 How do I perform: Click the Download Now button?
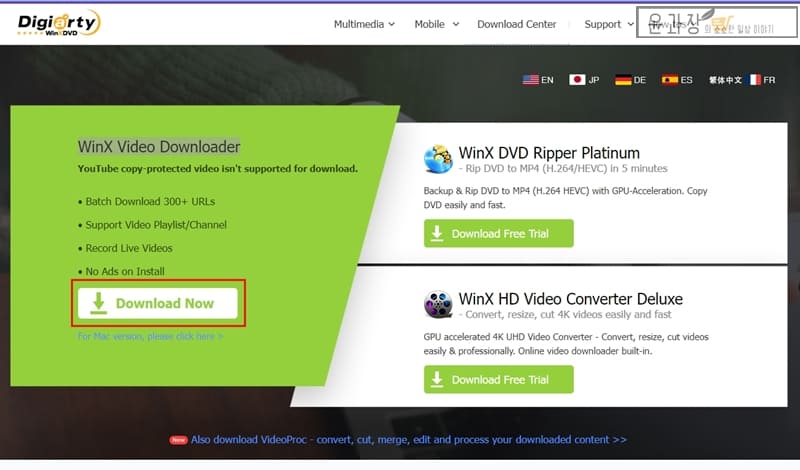(158, 303)
